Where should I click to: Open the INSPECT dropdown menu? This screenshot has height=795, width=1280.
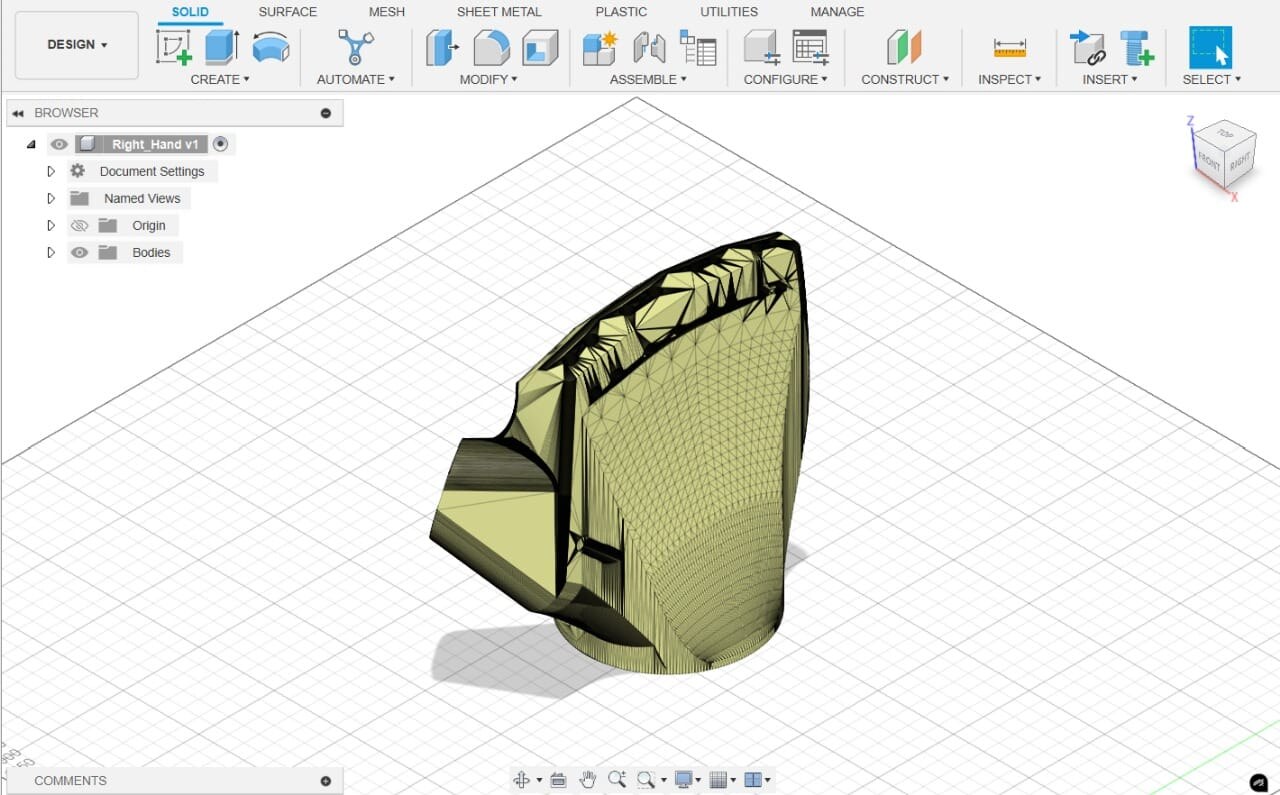(1009, 79)
